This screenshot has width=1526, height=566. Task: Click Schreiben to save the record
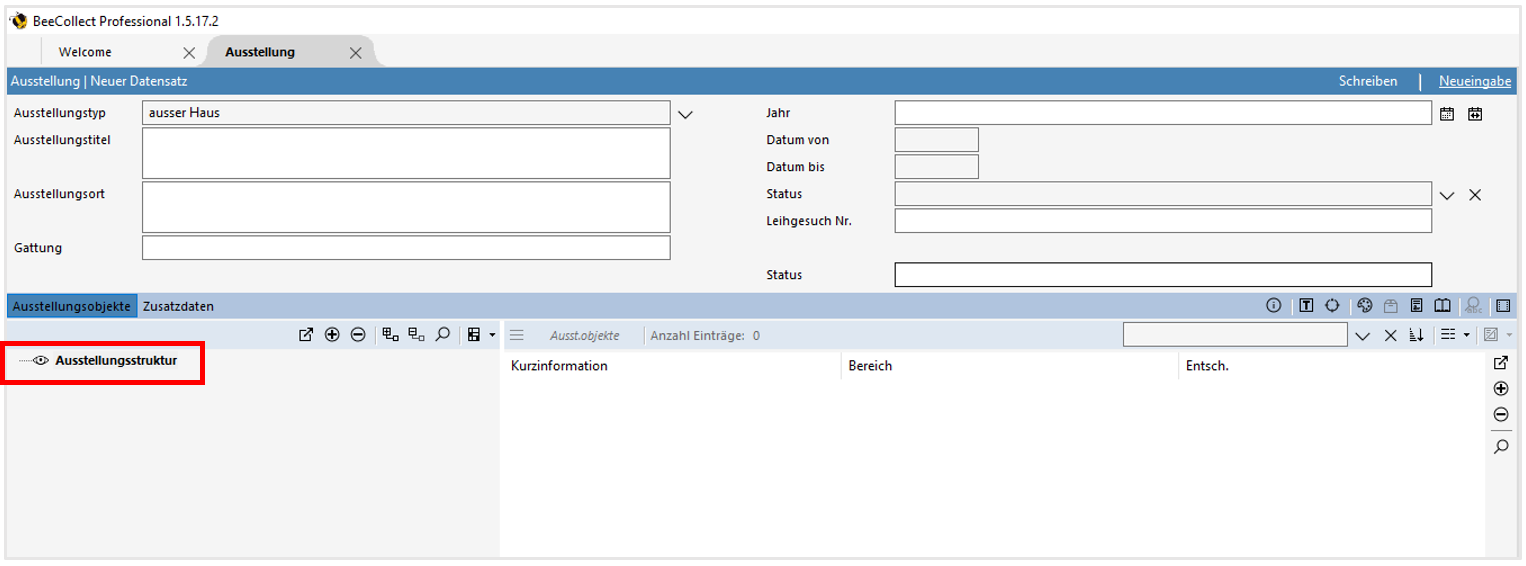point(1367,81)
